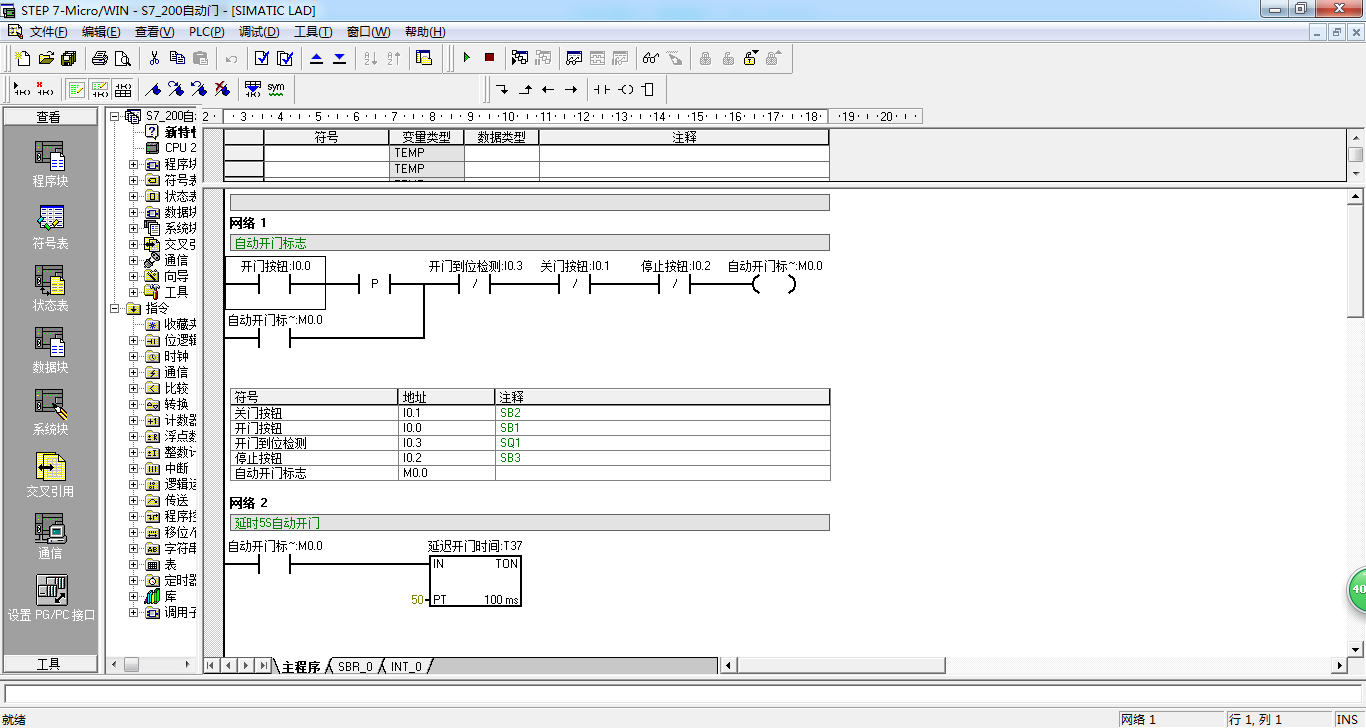This screenshot has width=1366, height=728.
Task: Download program to PLC (down arrow)
Action: point(340,58)
